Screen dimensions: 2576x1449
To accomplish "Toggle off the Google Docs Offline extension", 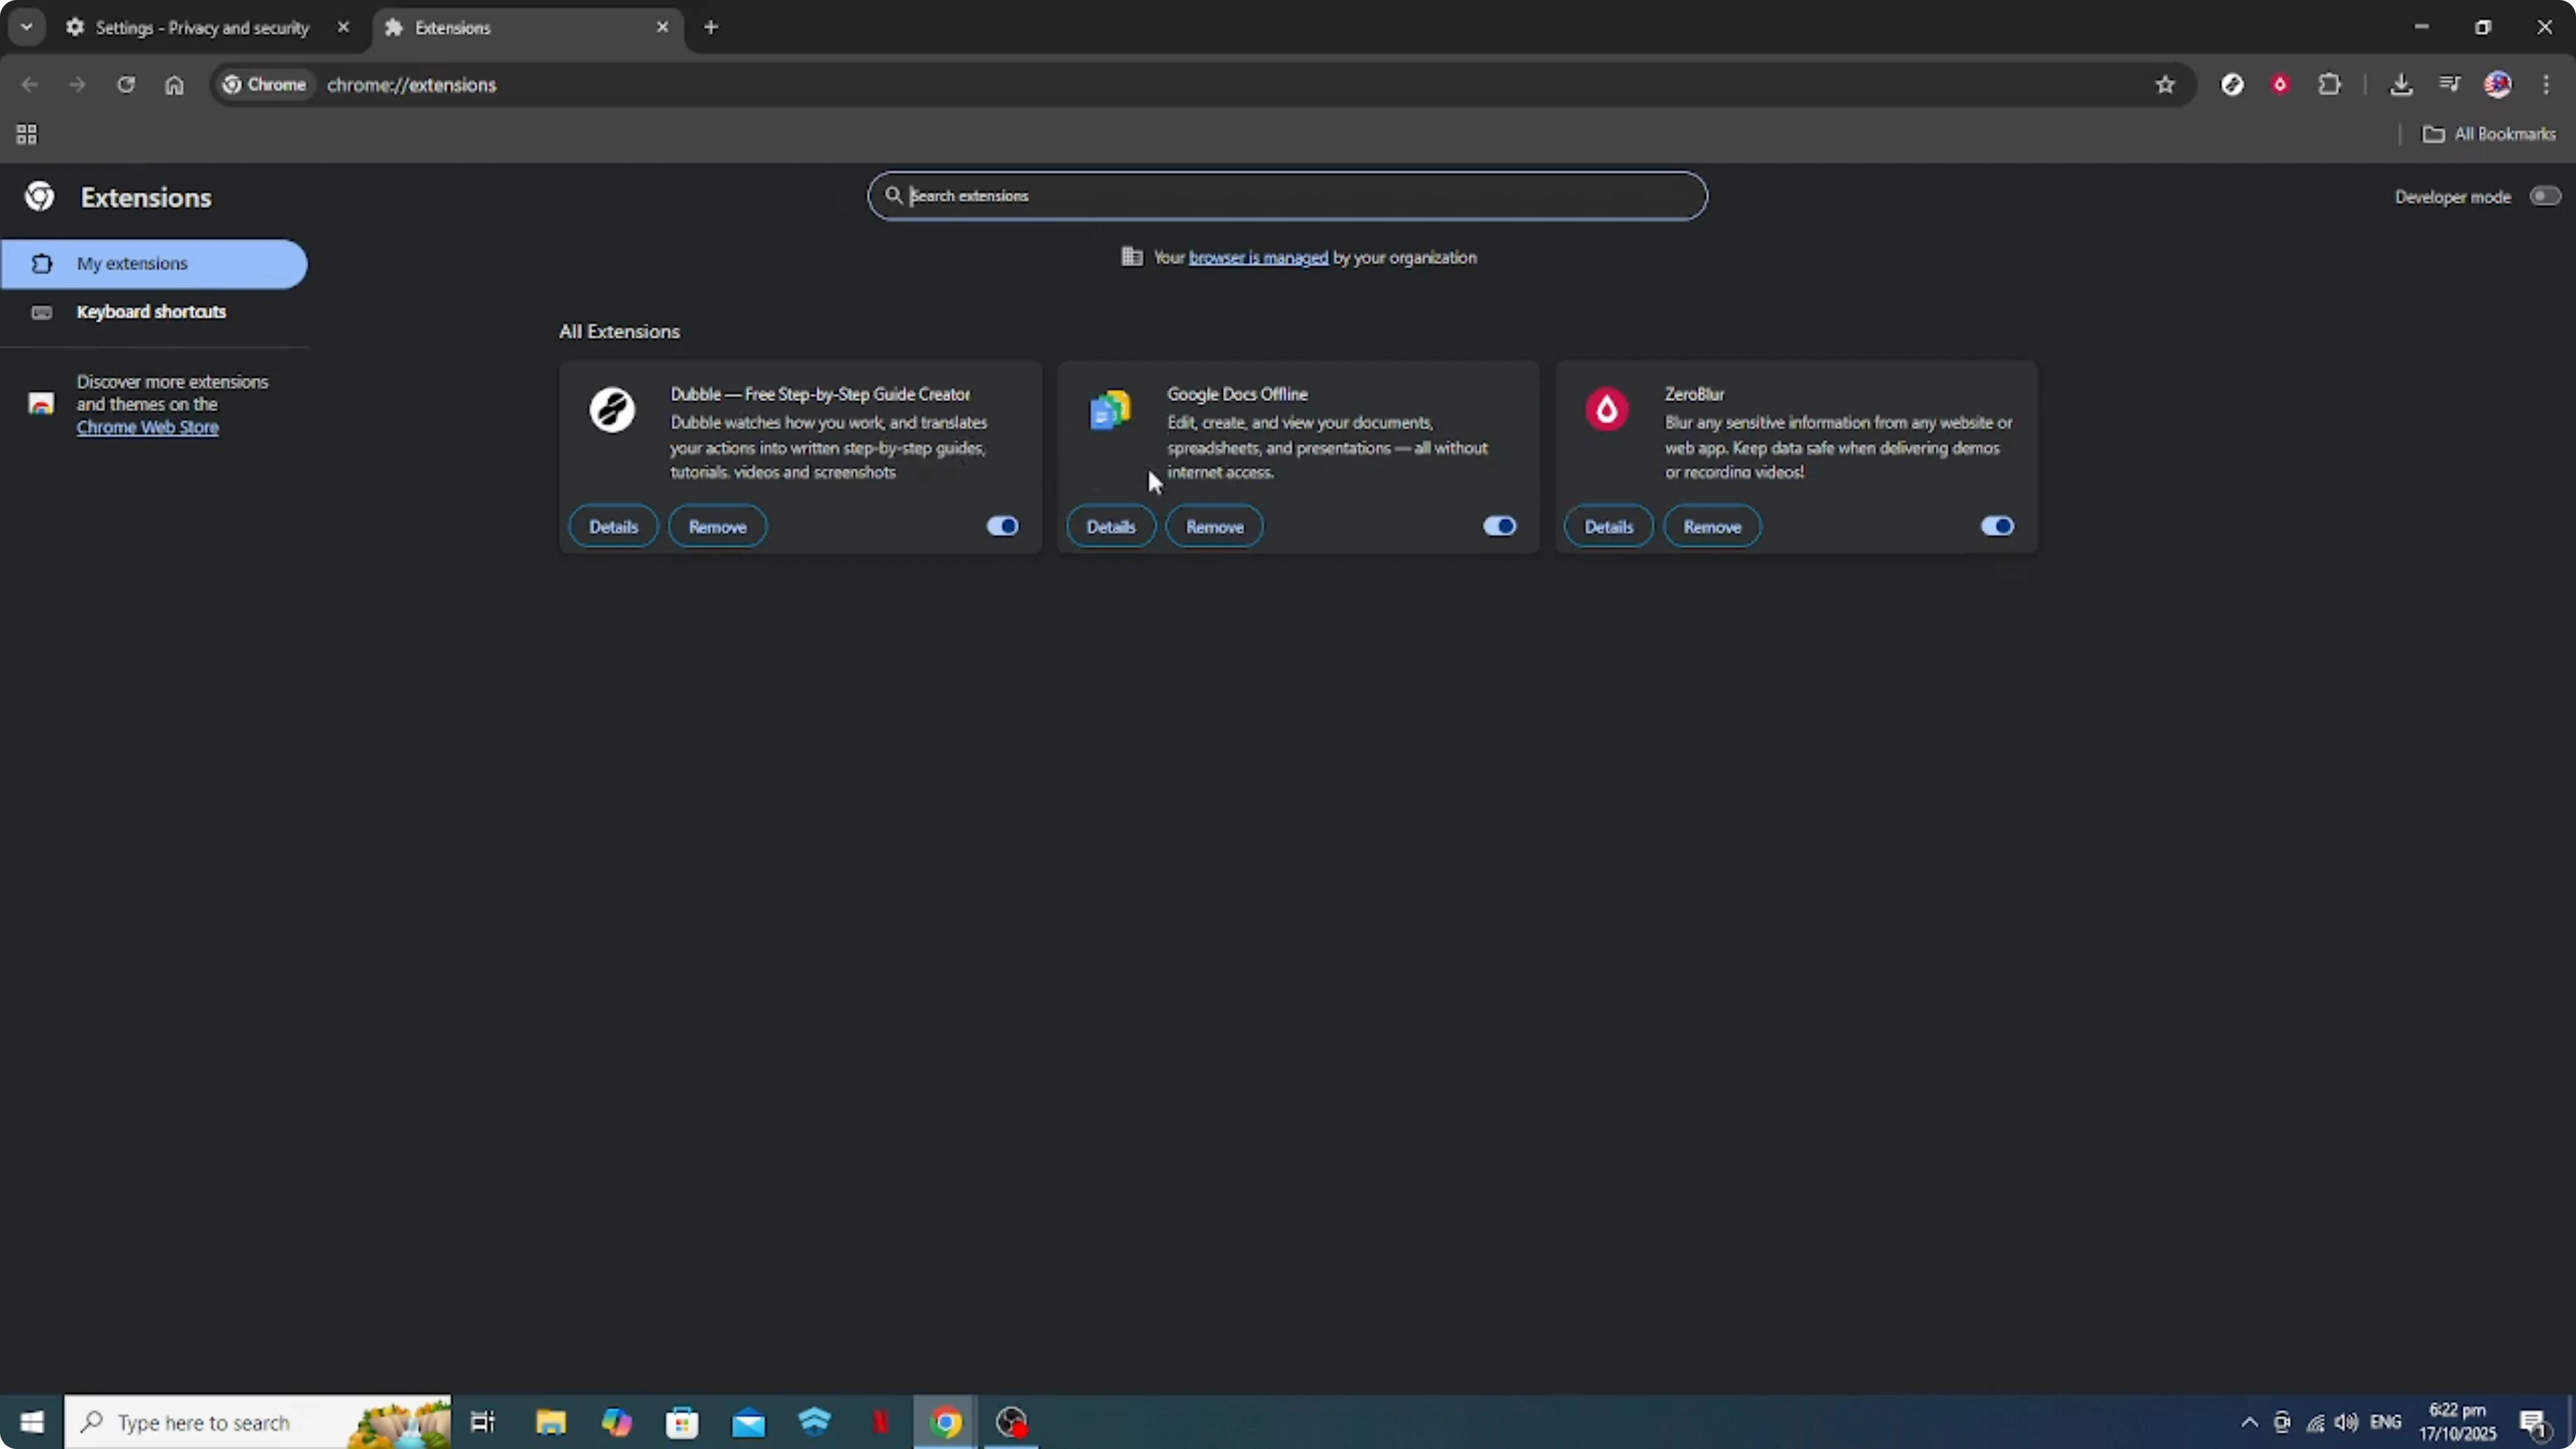I will 1498,525.
